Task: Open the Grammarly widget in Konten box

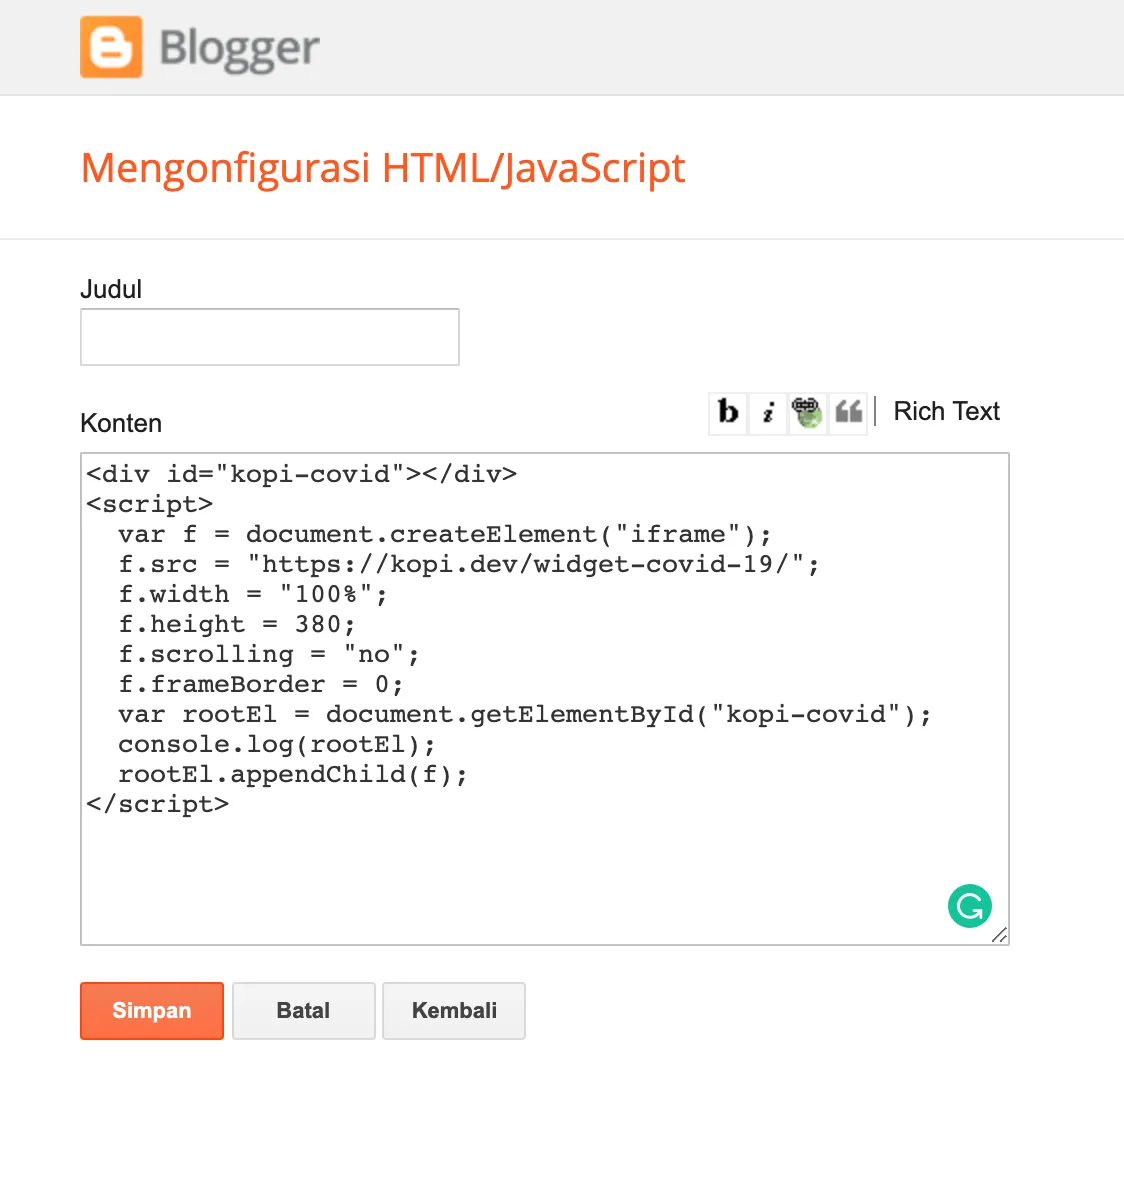Action: tap(969, 906)
